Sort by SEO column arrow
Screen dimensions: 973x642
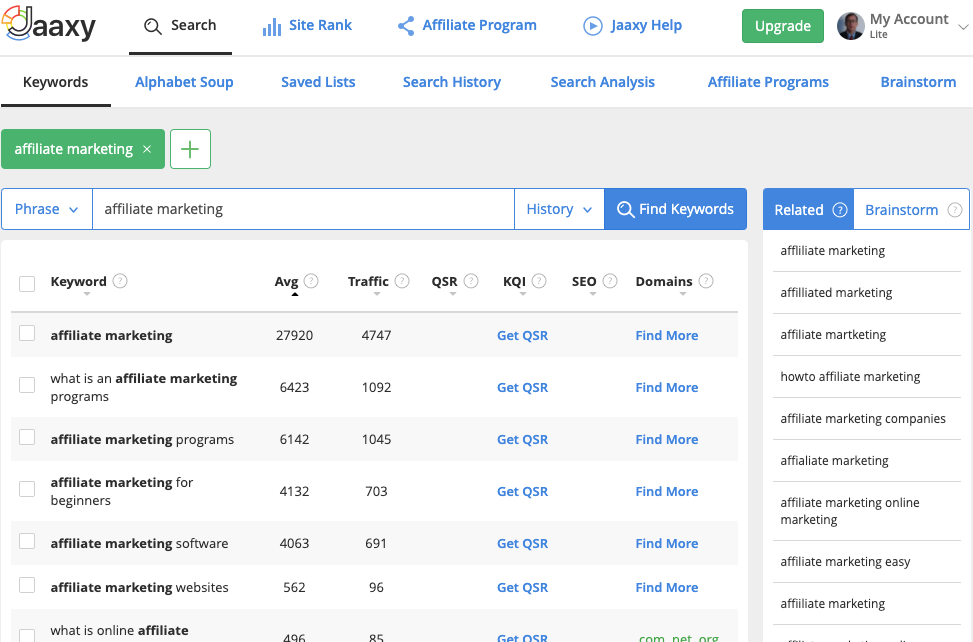point(593,294)
